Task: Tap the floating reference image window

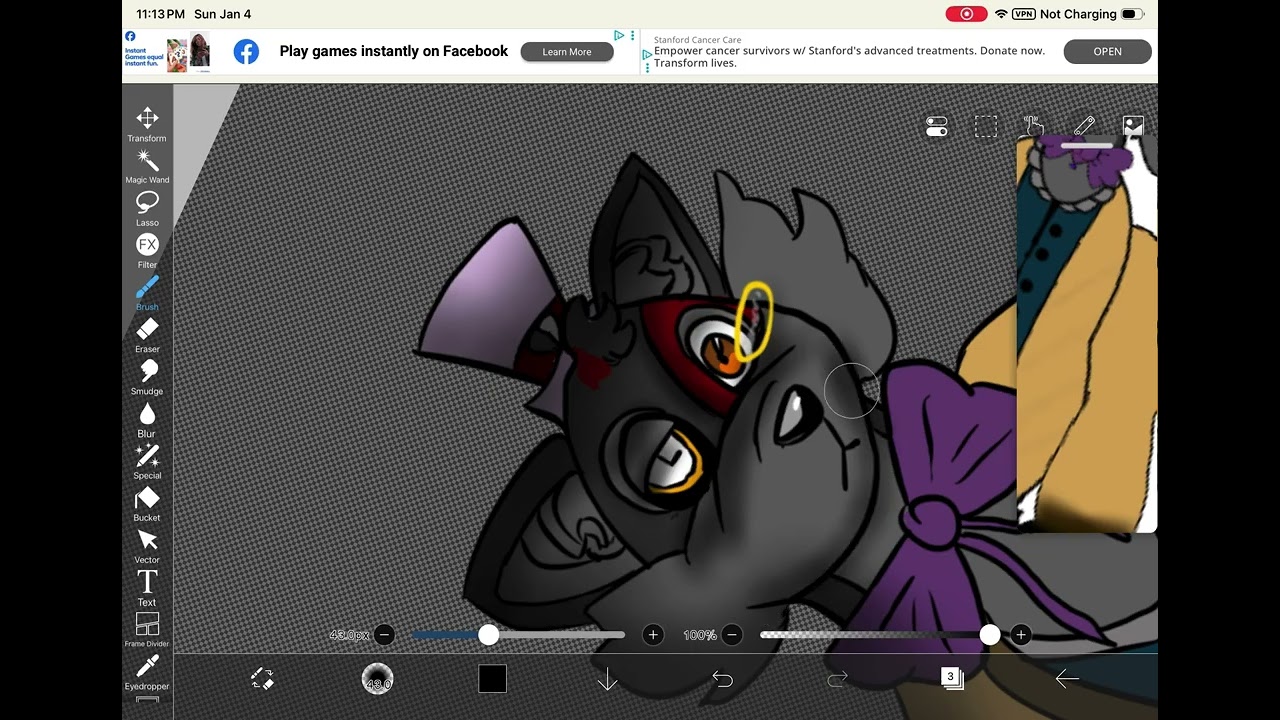Action: [x=1087, y=333]
